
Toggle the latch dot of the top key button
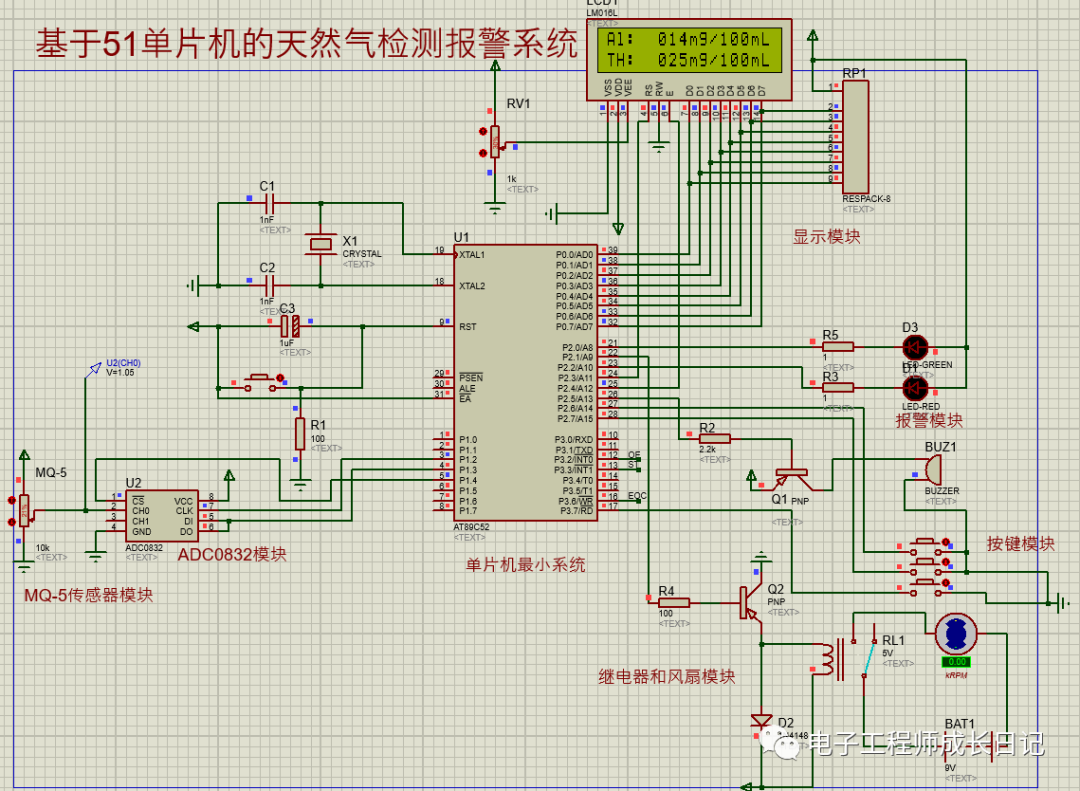click(x=946, y=542)
